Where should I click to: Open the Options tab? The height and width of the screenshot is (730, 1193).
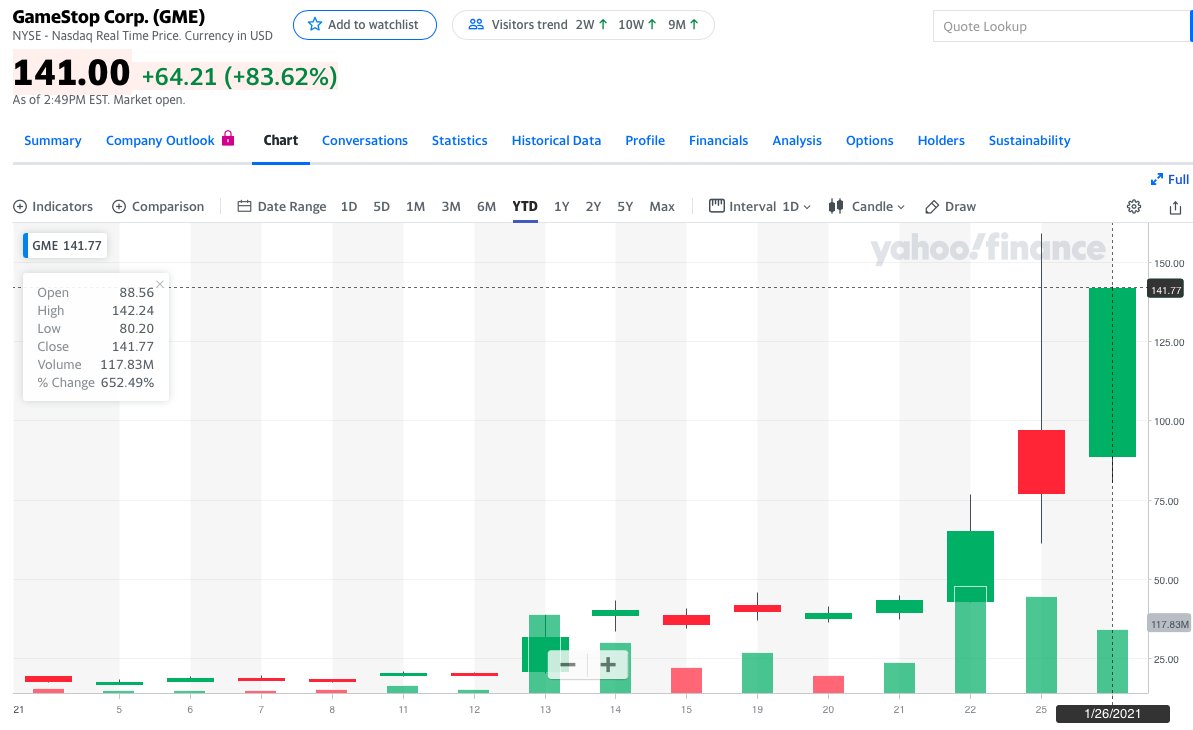(x=870, y=141)
